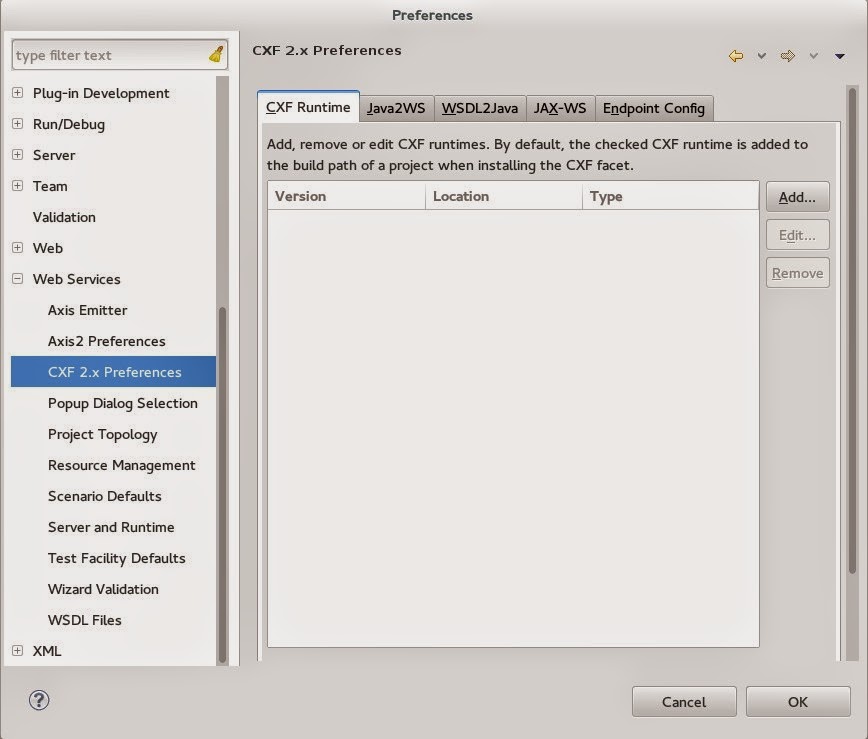868x739 pixels.
Task: Expand the Plug-in Development node
Action: click(18, 92)
